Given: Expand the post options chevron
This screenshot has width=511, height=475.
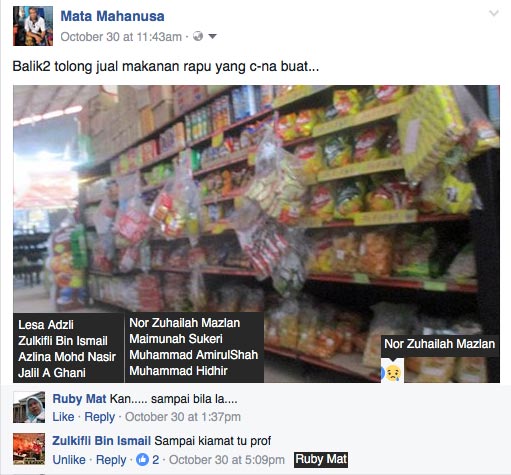Looking at the screenshot, I should coord(494,13).
